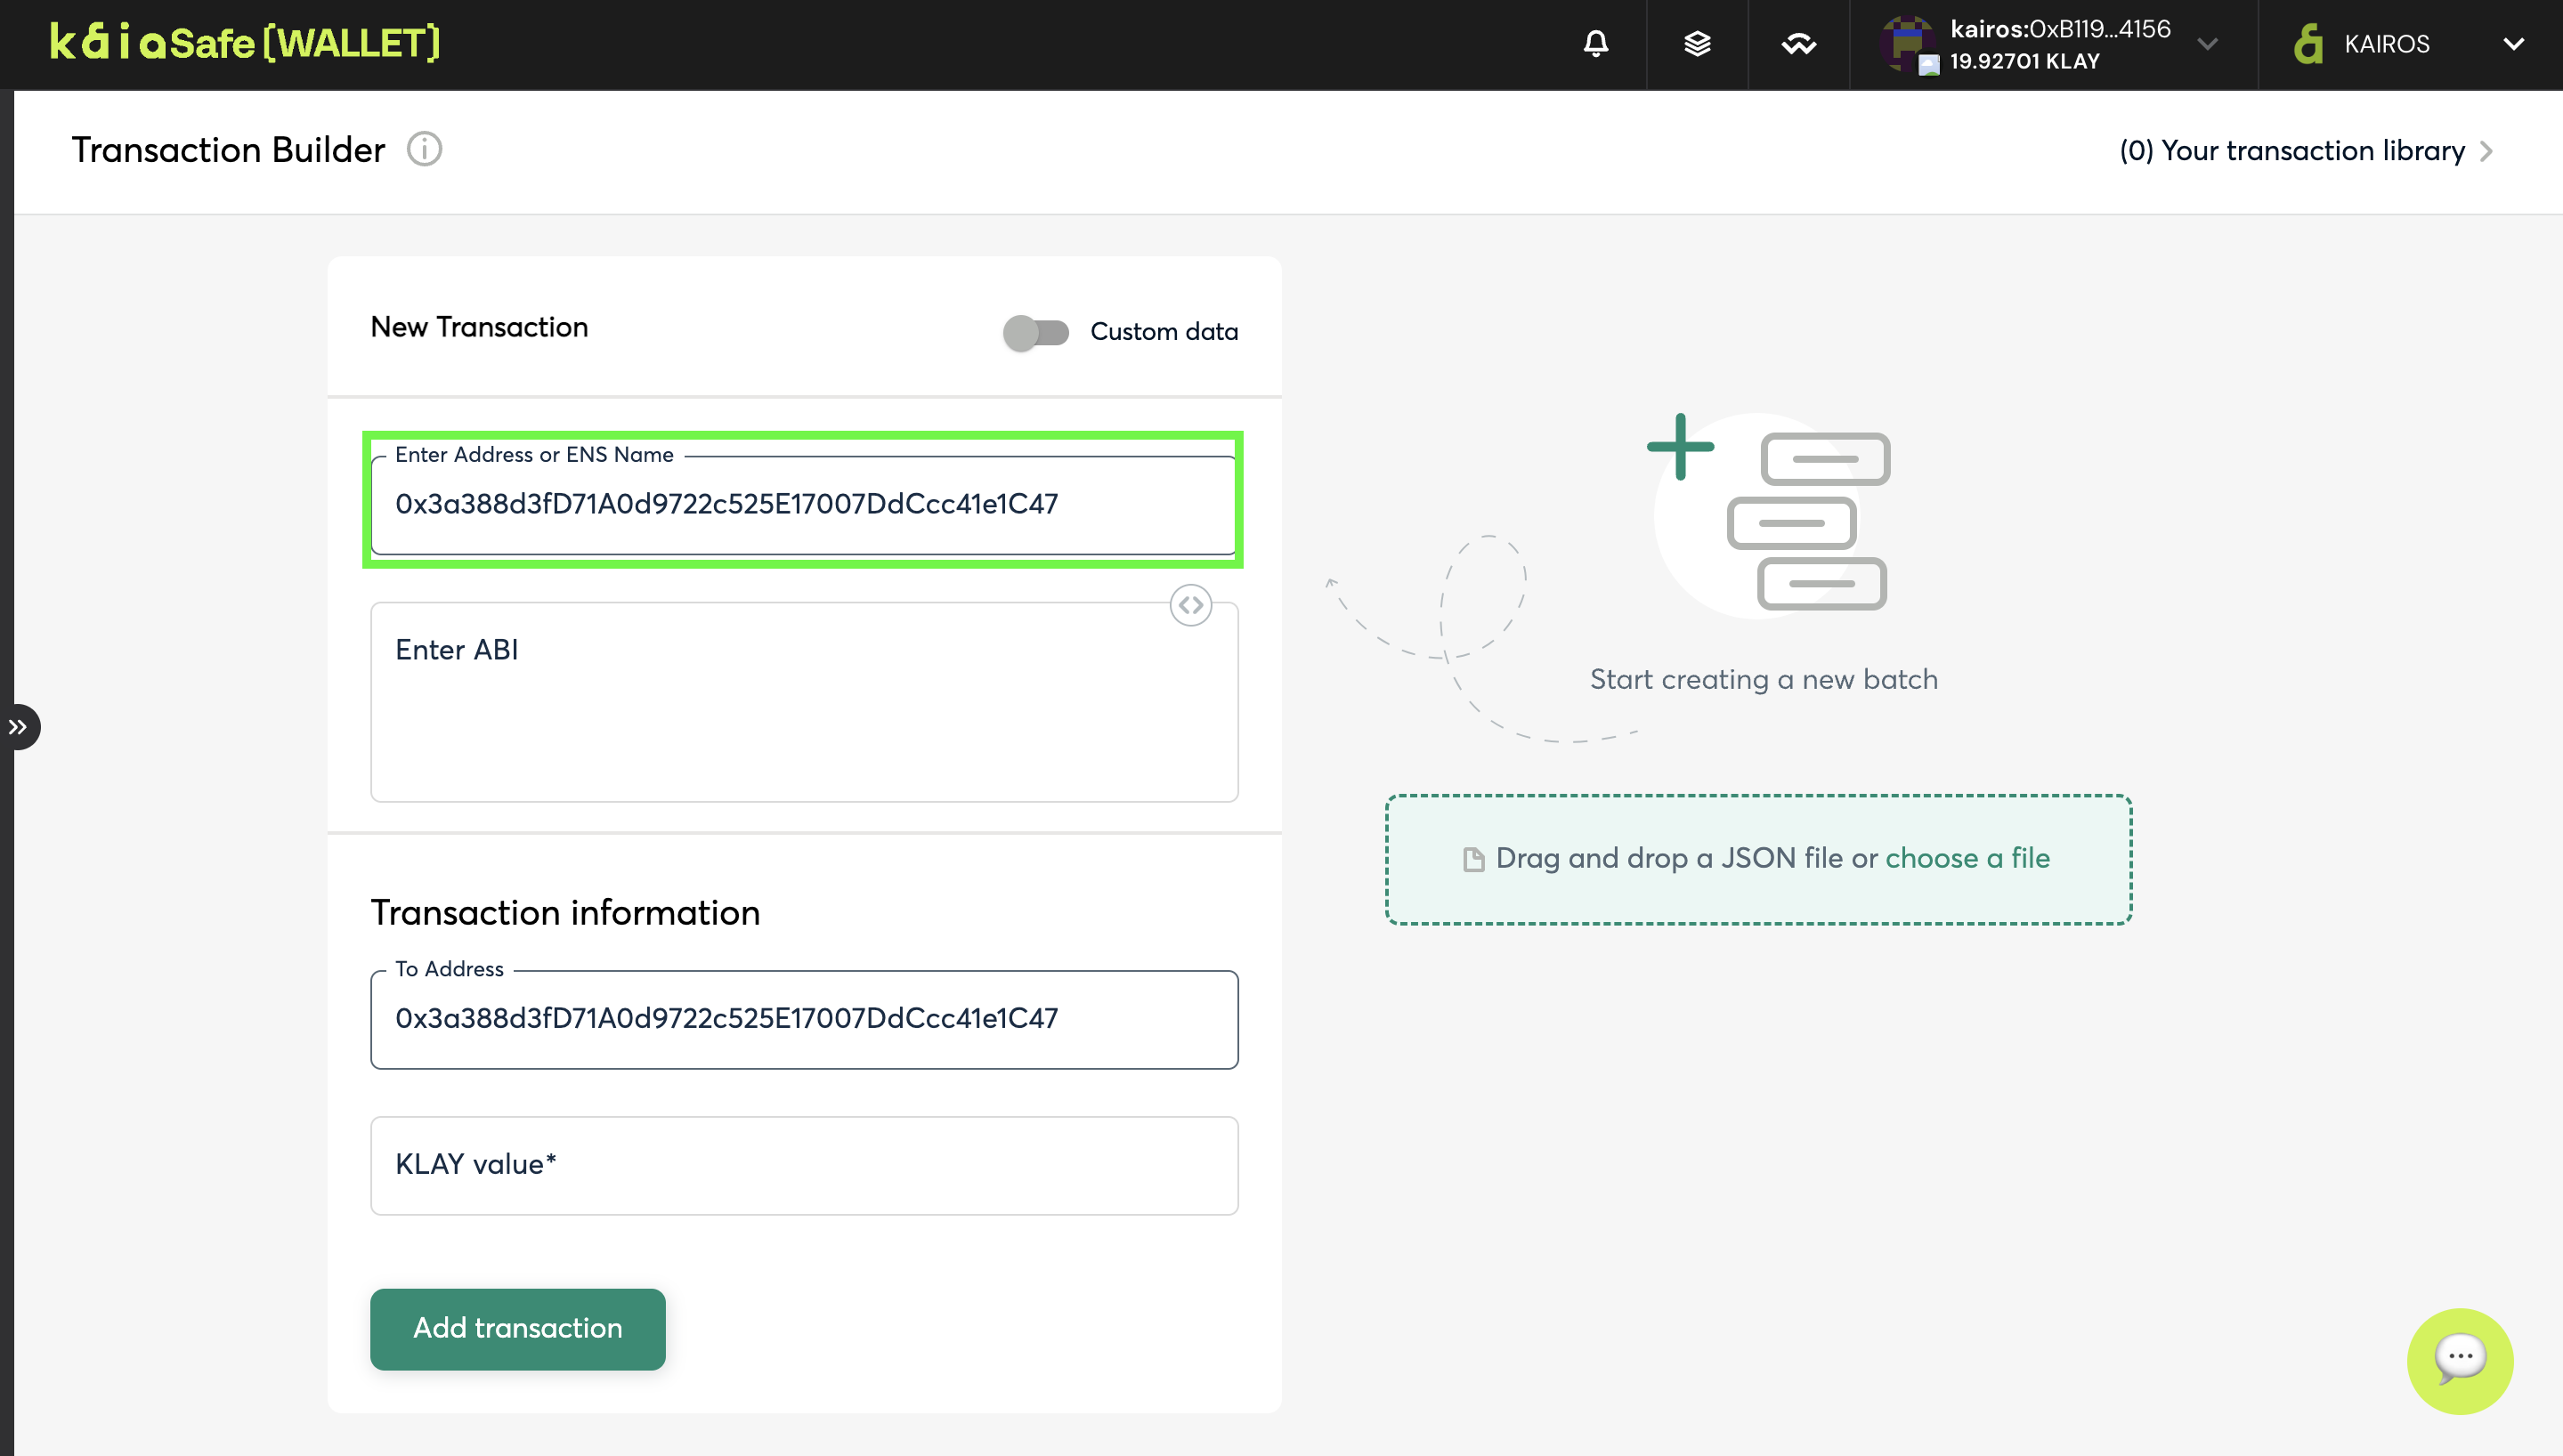
Task: Open Your transaction library
Action: (x=2305, y=151)
